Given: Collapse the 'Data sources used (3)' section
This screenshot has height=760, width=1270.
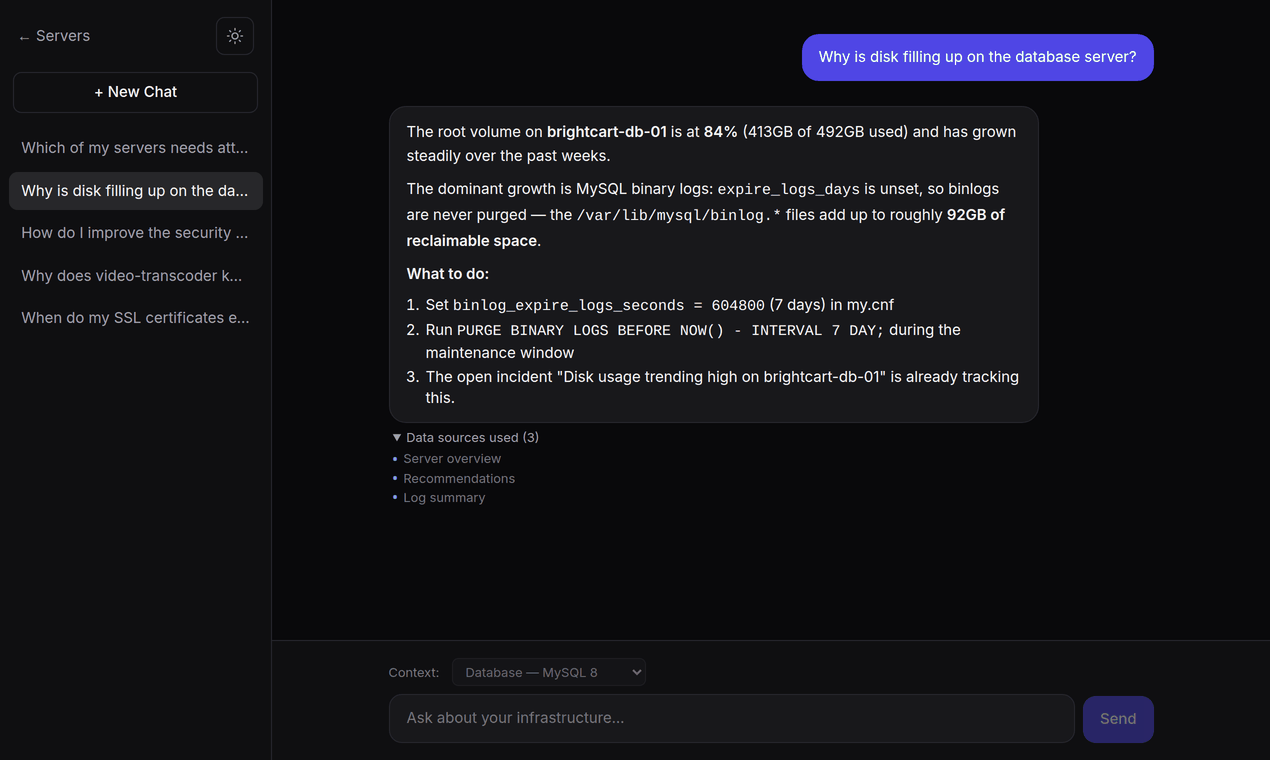Looking at the screenshot, I should coord(466,437).
